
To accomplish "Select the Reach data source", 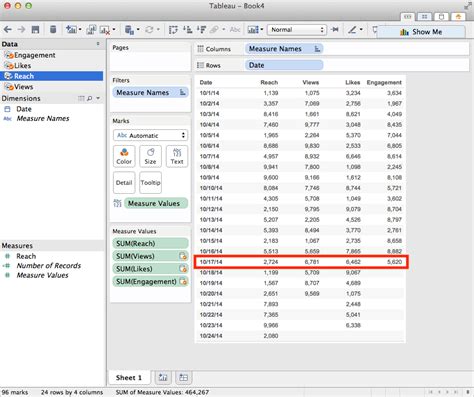I will (x=52, y=76).
